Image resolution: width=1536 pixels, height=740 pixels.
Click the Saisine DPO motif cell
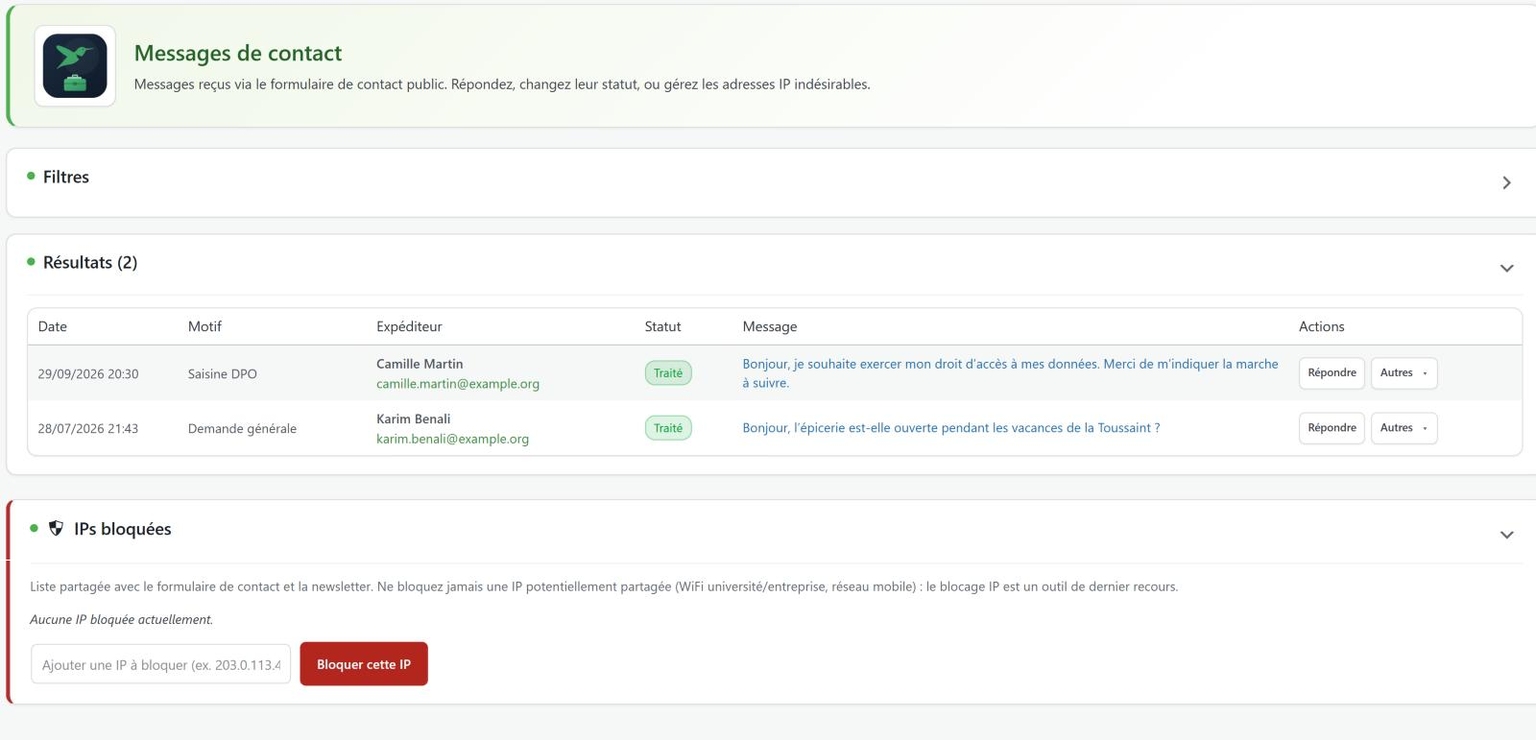(222, 374)
